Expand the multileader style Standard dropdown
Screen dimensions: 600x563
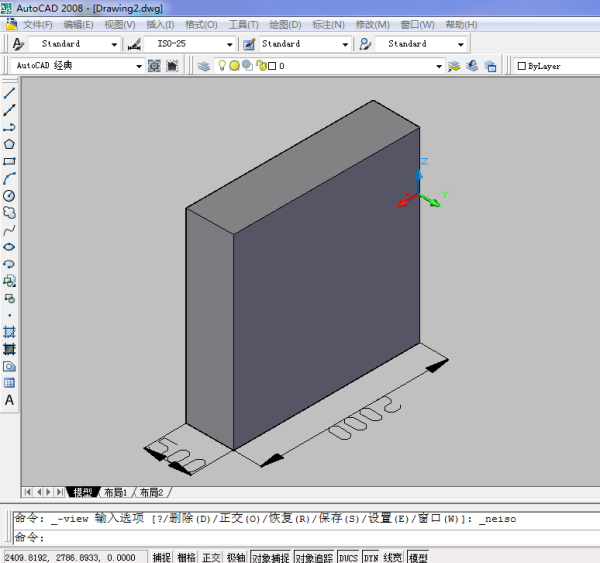point(461,44)
